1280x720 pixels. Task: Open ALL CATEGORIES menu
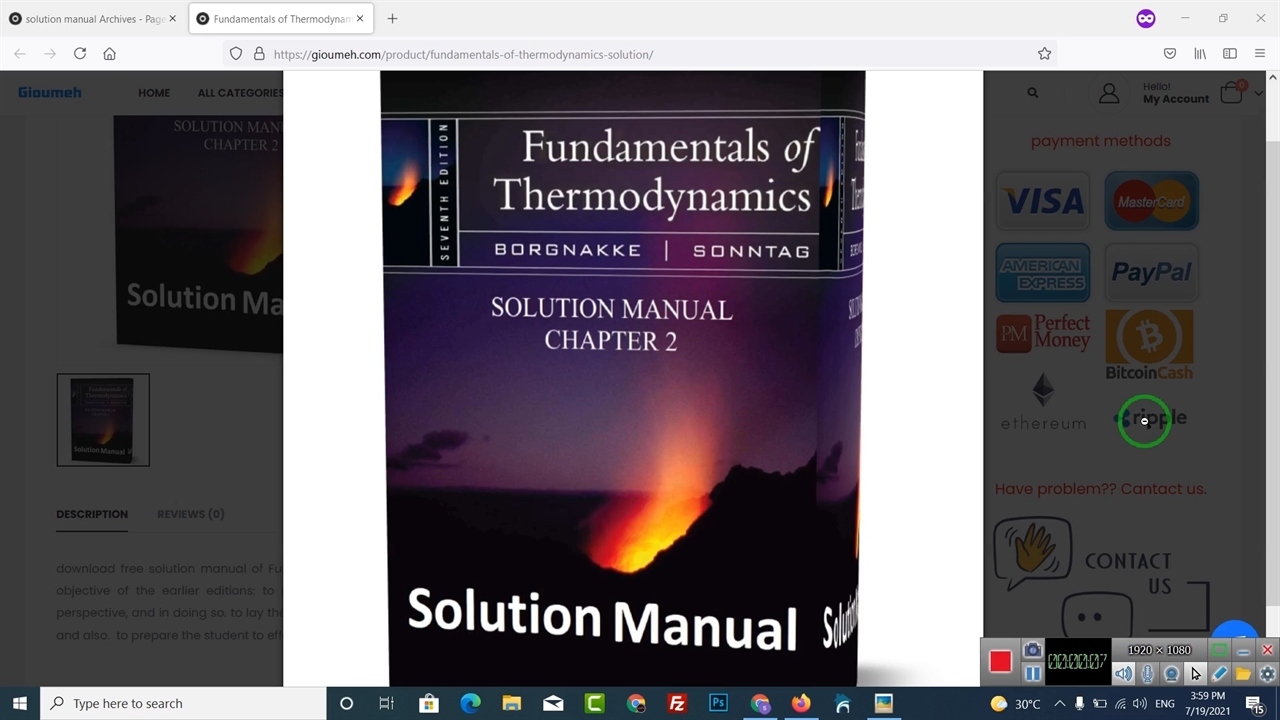pyautogui.click(x=240, y=93)
